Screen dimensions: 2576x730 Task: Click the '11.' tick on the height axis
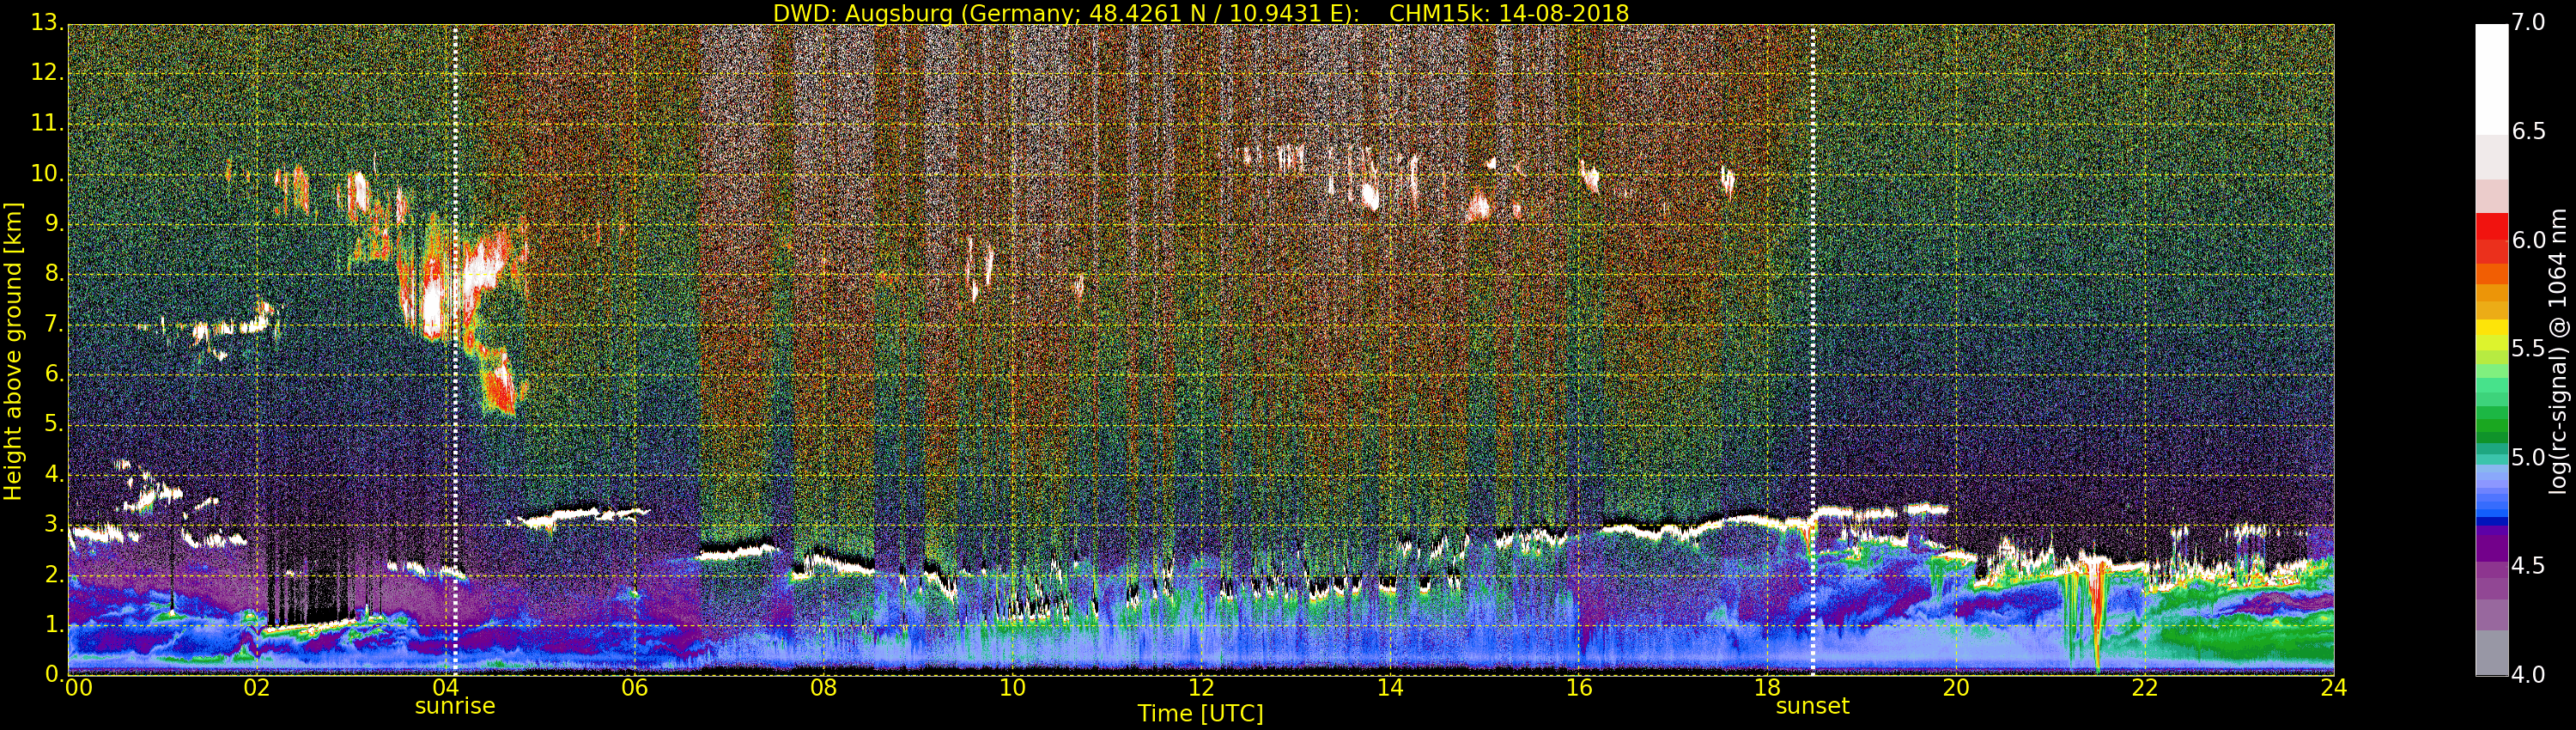pos(47,124)
